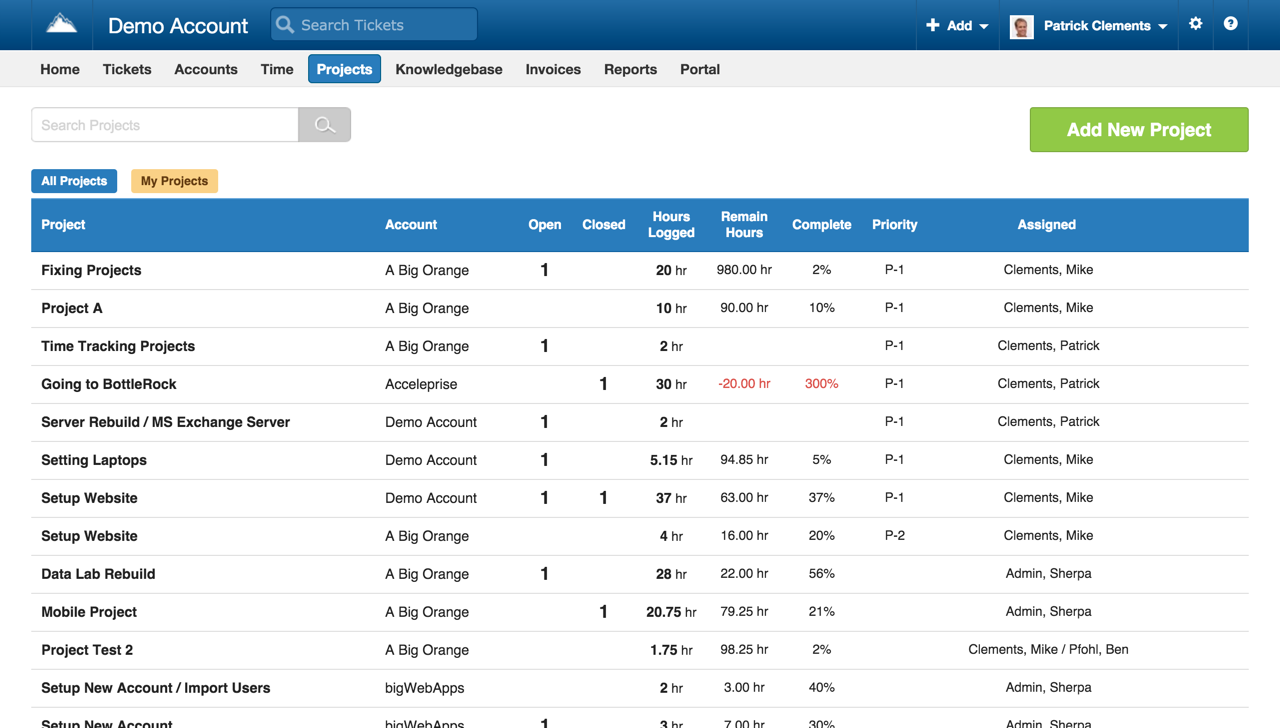Go to the Invoices tab

553,69
